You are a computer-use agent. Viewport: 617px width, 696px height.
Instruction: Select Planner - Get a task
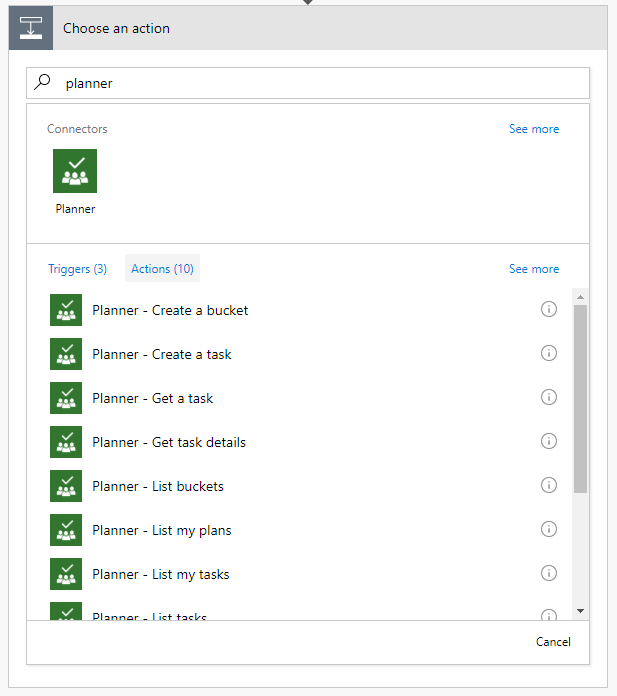tap(152, 398)
